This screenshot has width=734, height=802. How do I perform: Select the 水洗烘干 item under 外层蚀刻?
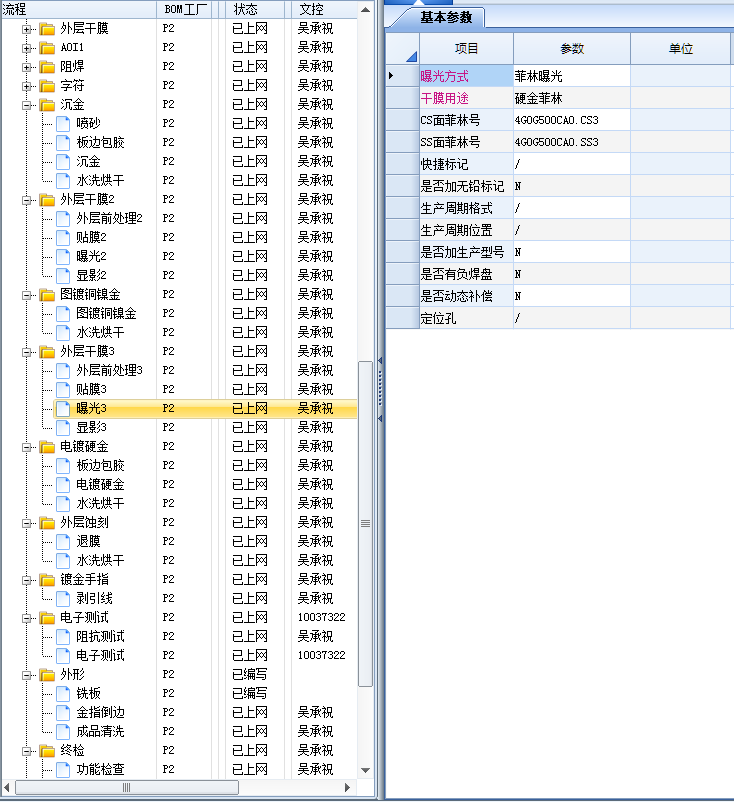(x=100, y=561)
